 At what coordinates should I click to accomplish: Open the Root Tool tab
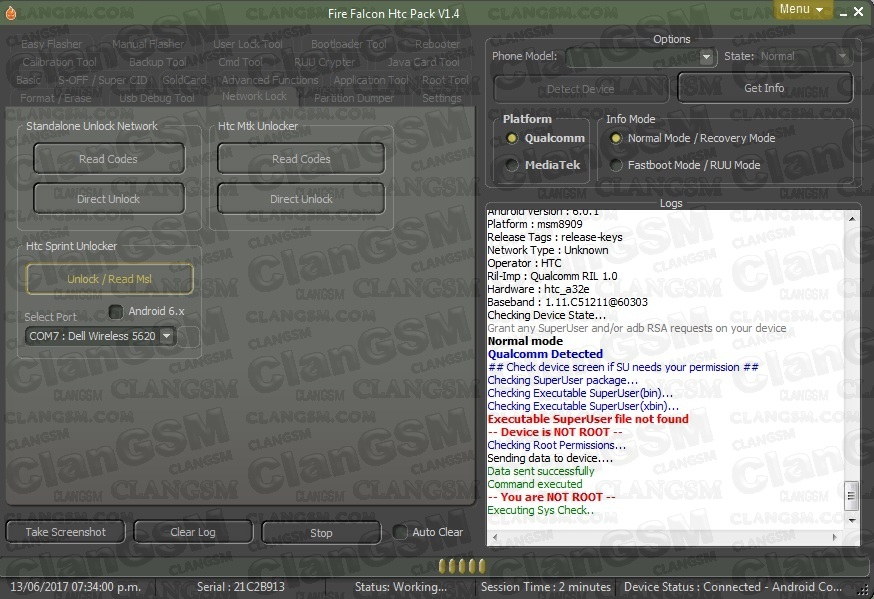(x=445, y=80)
